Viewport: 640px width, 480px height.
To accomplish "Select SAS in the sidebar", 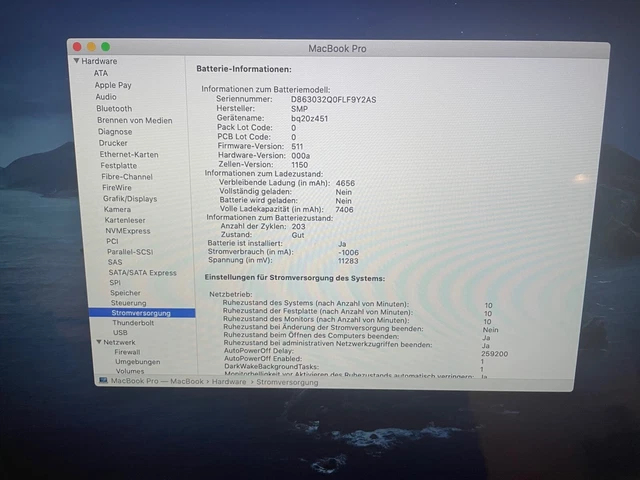I will [x=115, y=262].
